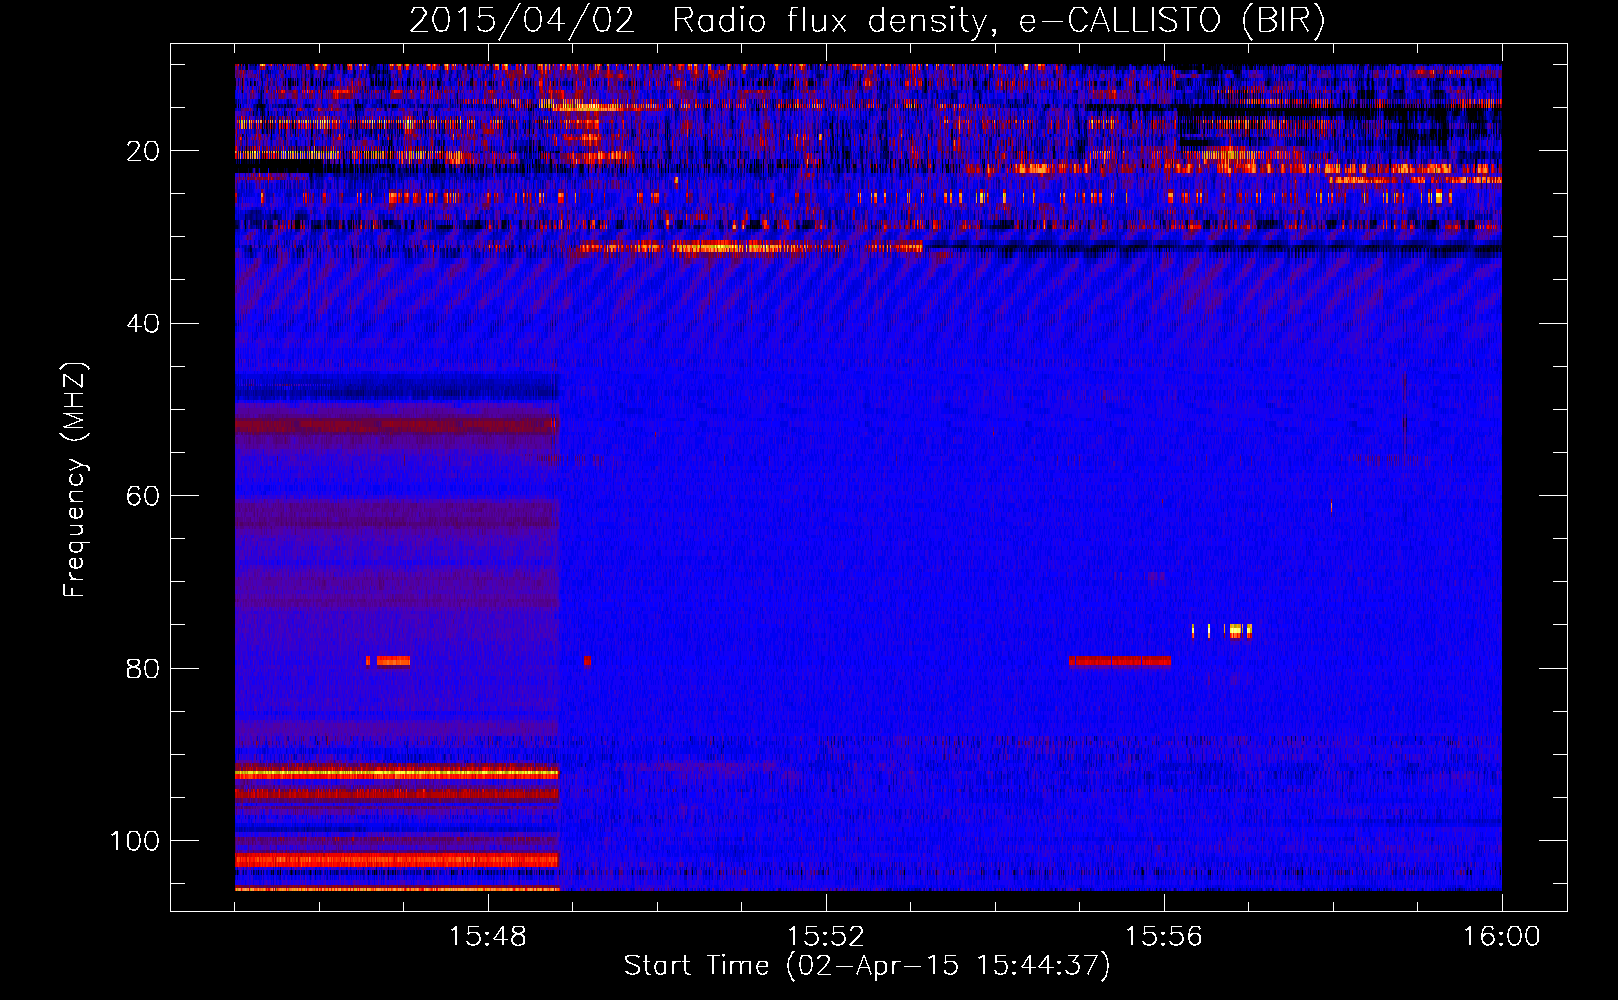Click the 15:52 time tick label
The image size is (1618, 1000).
(826, 937)
